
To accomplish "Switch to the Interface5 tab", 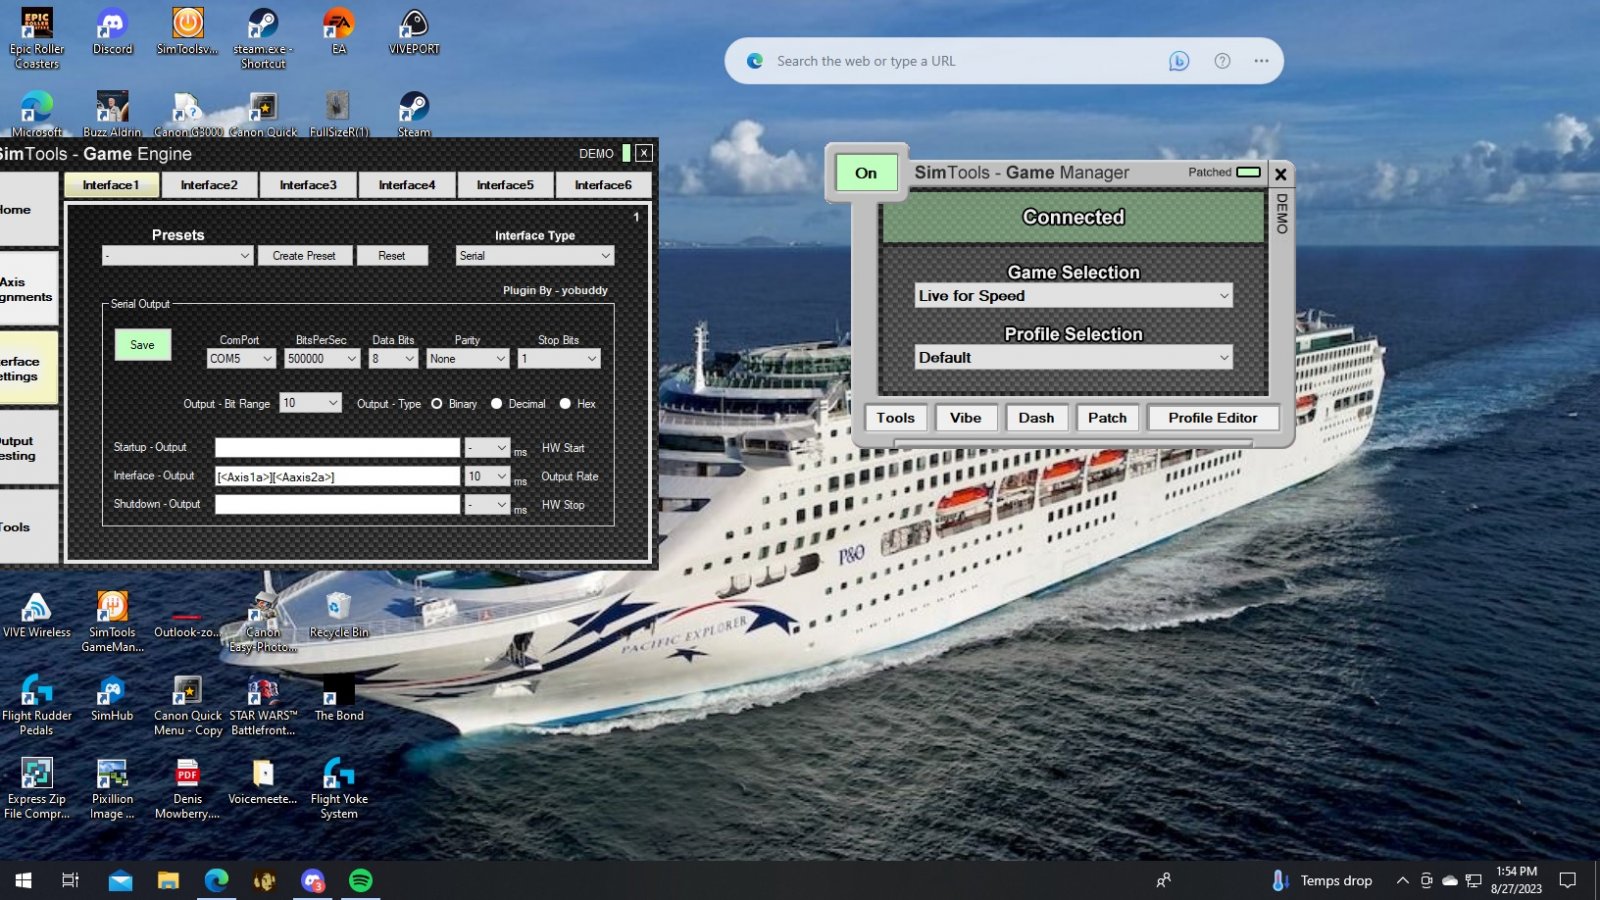I will click(505, 185).
